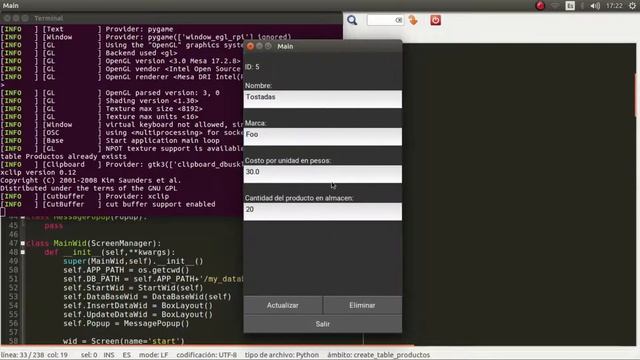The image size is (640, 360).
Task: Click 'Cantidad del producto en almacen:' label
Action: (x=299, y=198)
